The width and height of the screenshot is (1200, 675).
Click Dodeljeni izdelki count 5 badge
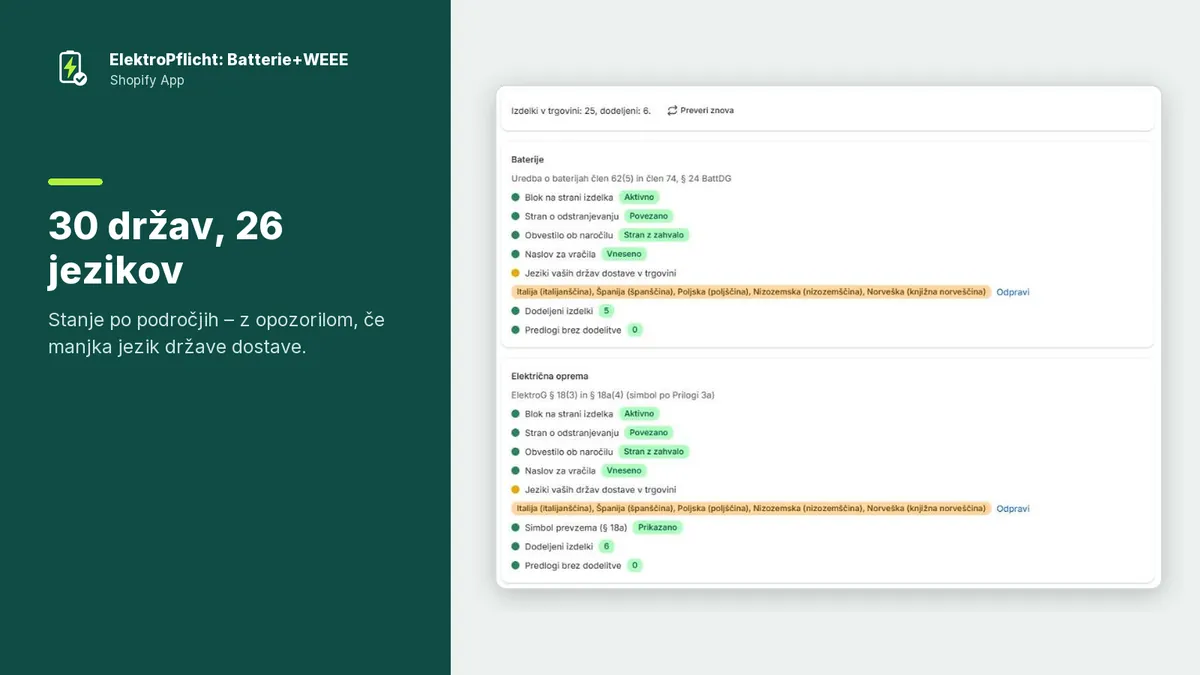coord(607,311)
